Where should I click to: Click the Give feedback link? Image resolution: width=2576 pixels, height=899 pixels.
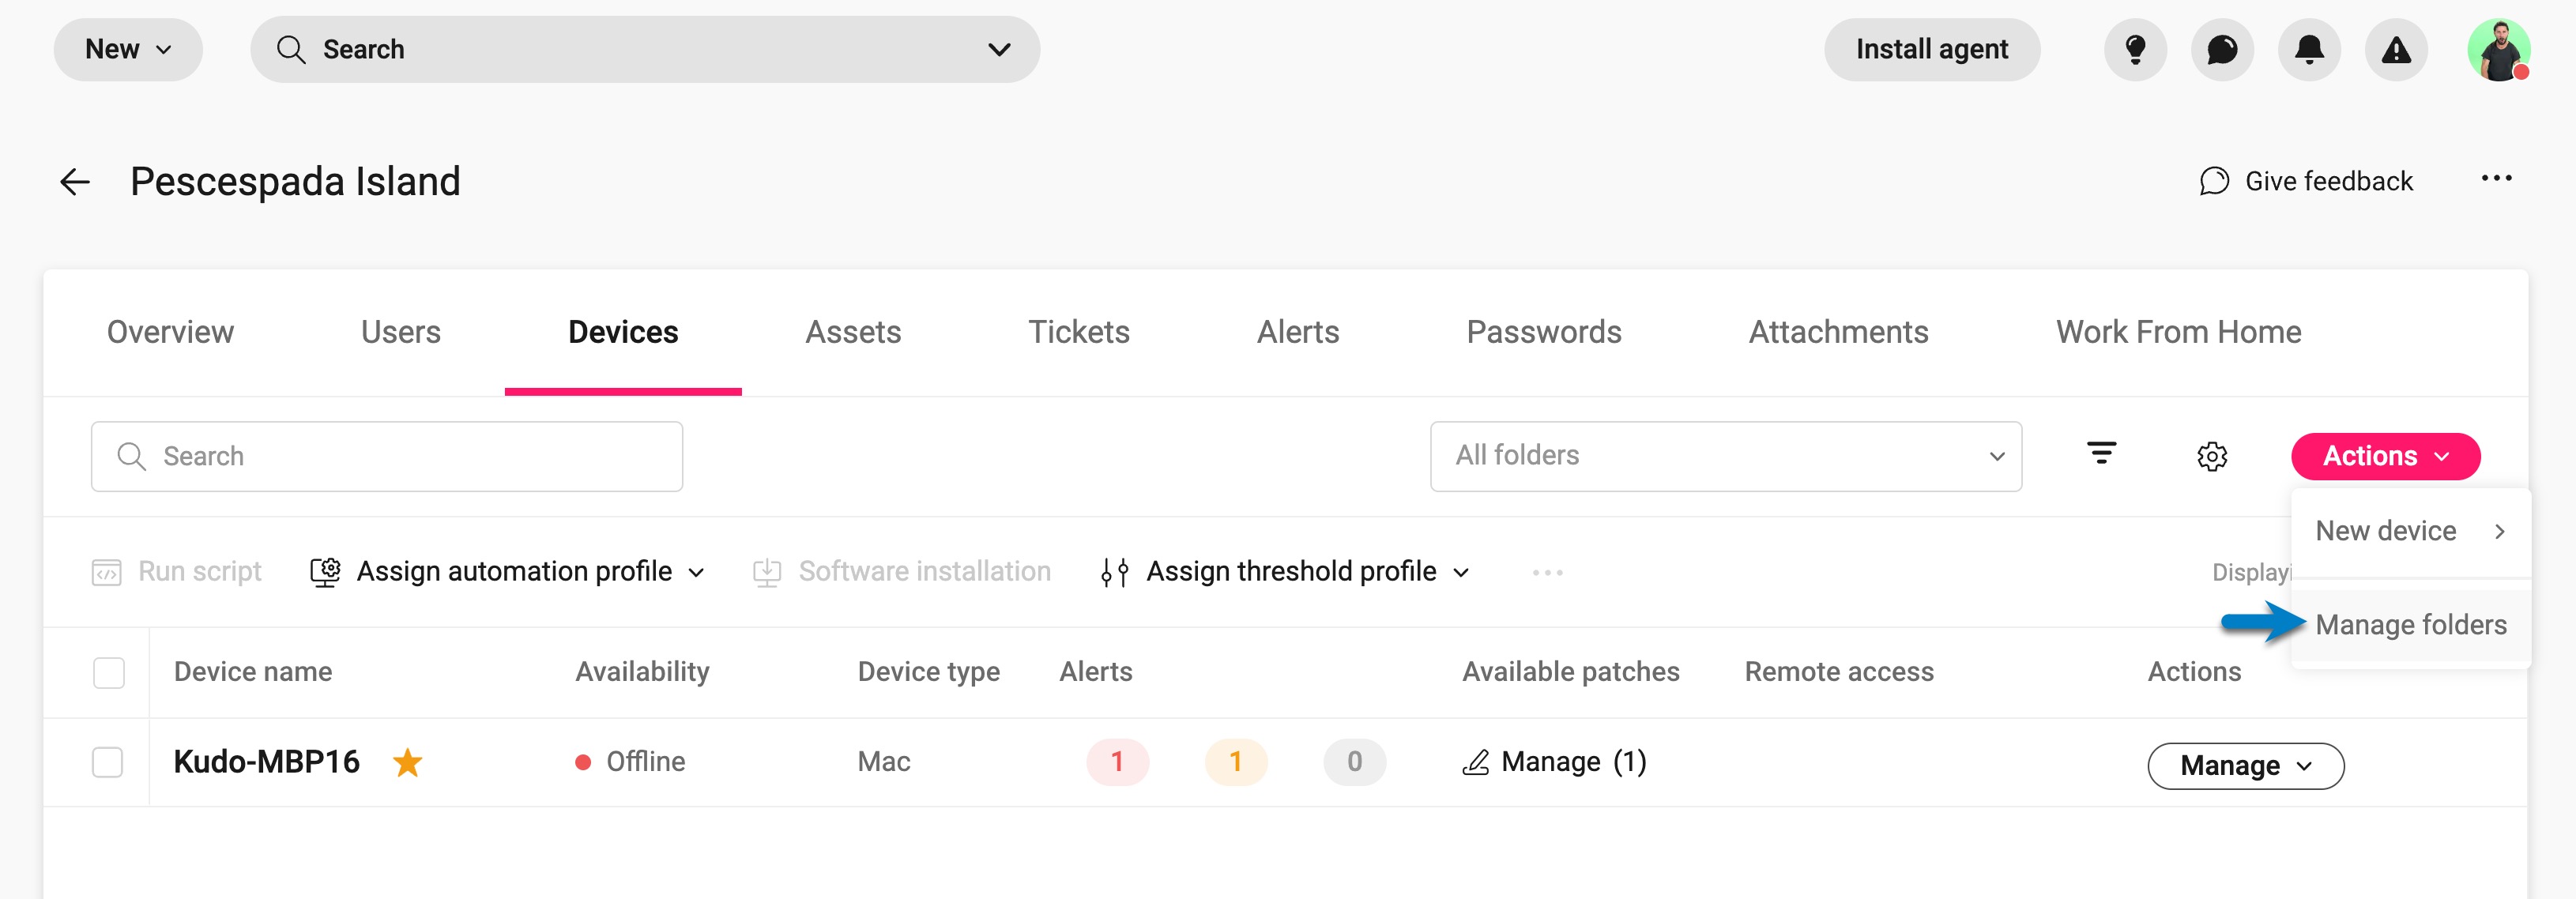[x=2306, y=181]
